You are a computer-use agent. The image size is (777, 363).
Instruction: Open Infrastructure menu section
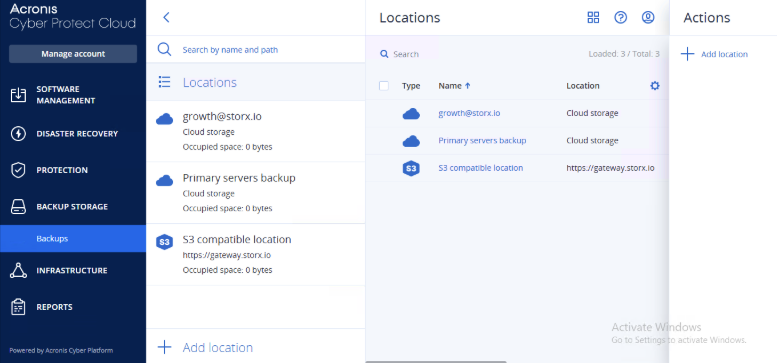[73, 270]
